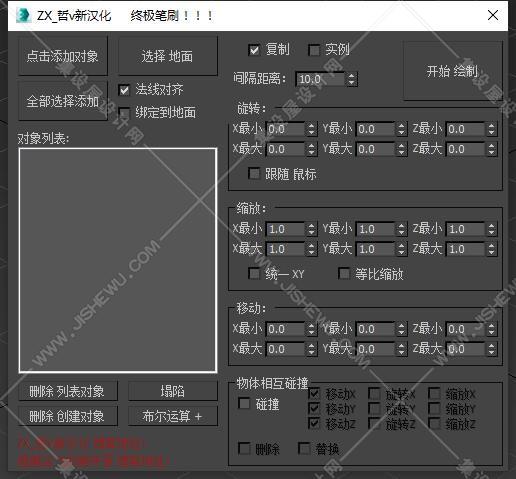Enable the 实例 checkbox

coord(314,50)
